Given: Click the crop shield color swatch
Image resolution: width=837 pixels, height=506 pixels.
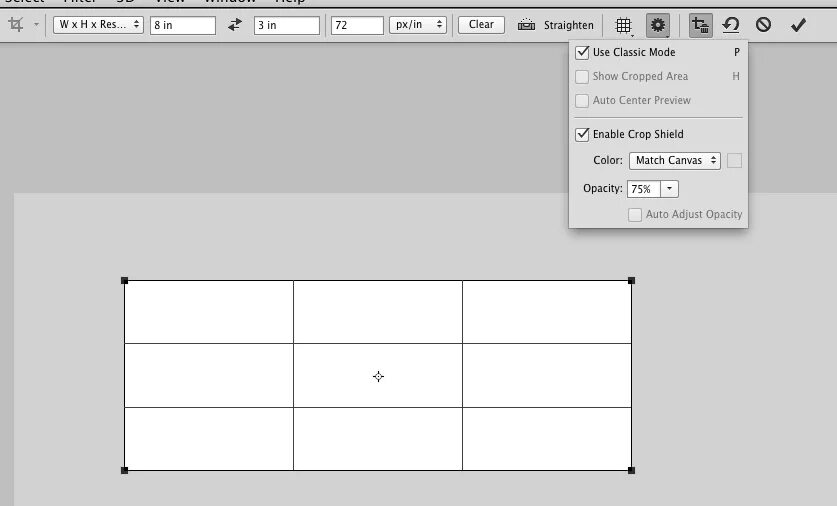Looking at the screenshot, I should coord(734,161).
